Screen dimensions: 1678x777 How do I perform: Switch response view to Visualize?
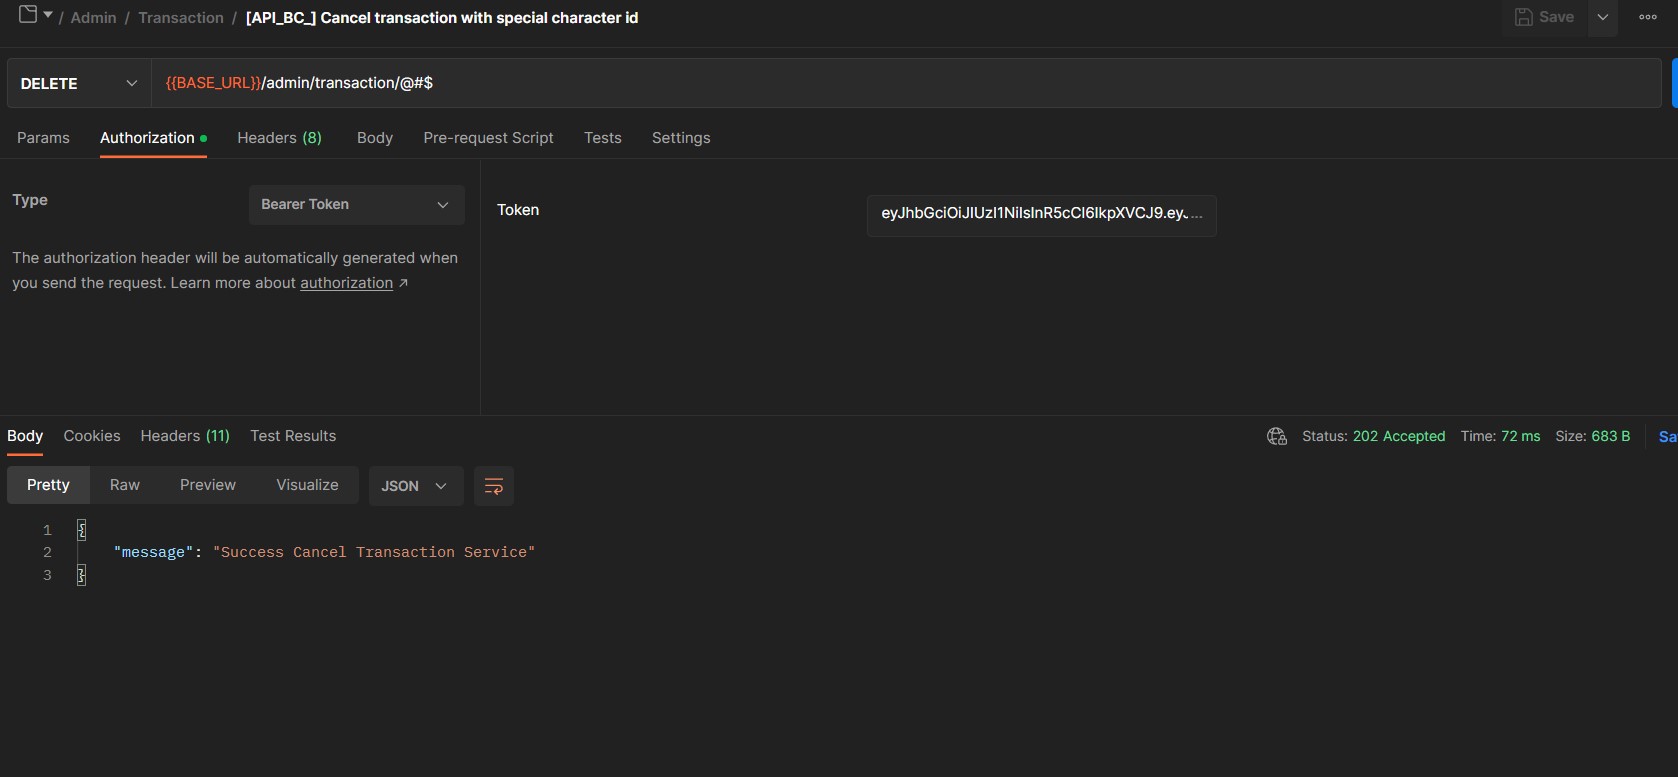pyautogui.click(x=307, y=485)
